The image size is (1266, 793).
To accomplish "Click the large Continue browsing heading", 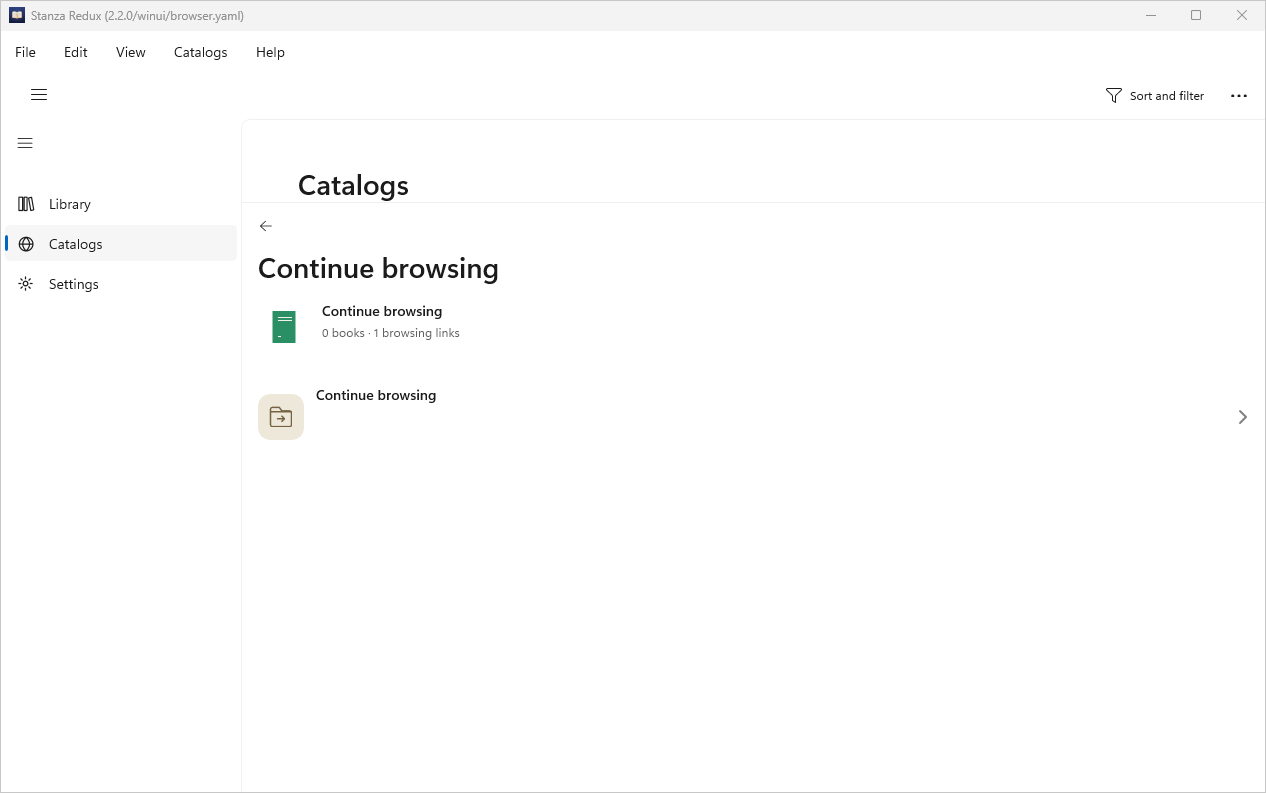I will [x=378, y=269].
